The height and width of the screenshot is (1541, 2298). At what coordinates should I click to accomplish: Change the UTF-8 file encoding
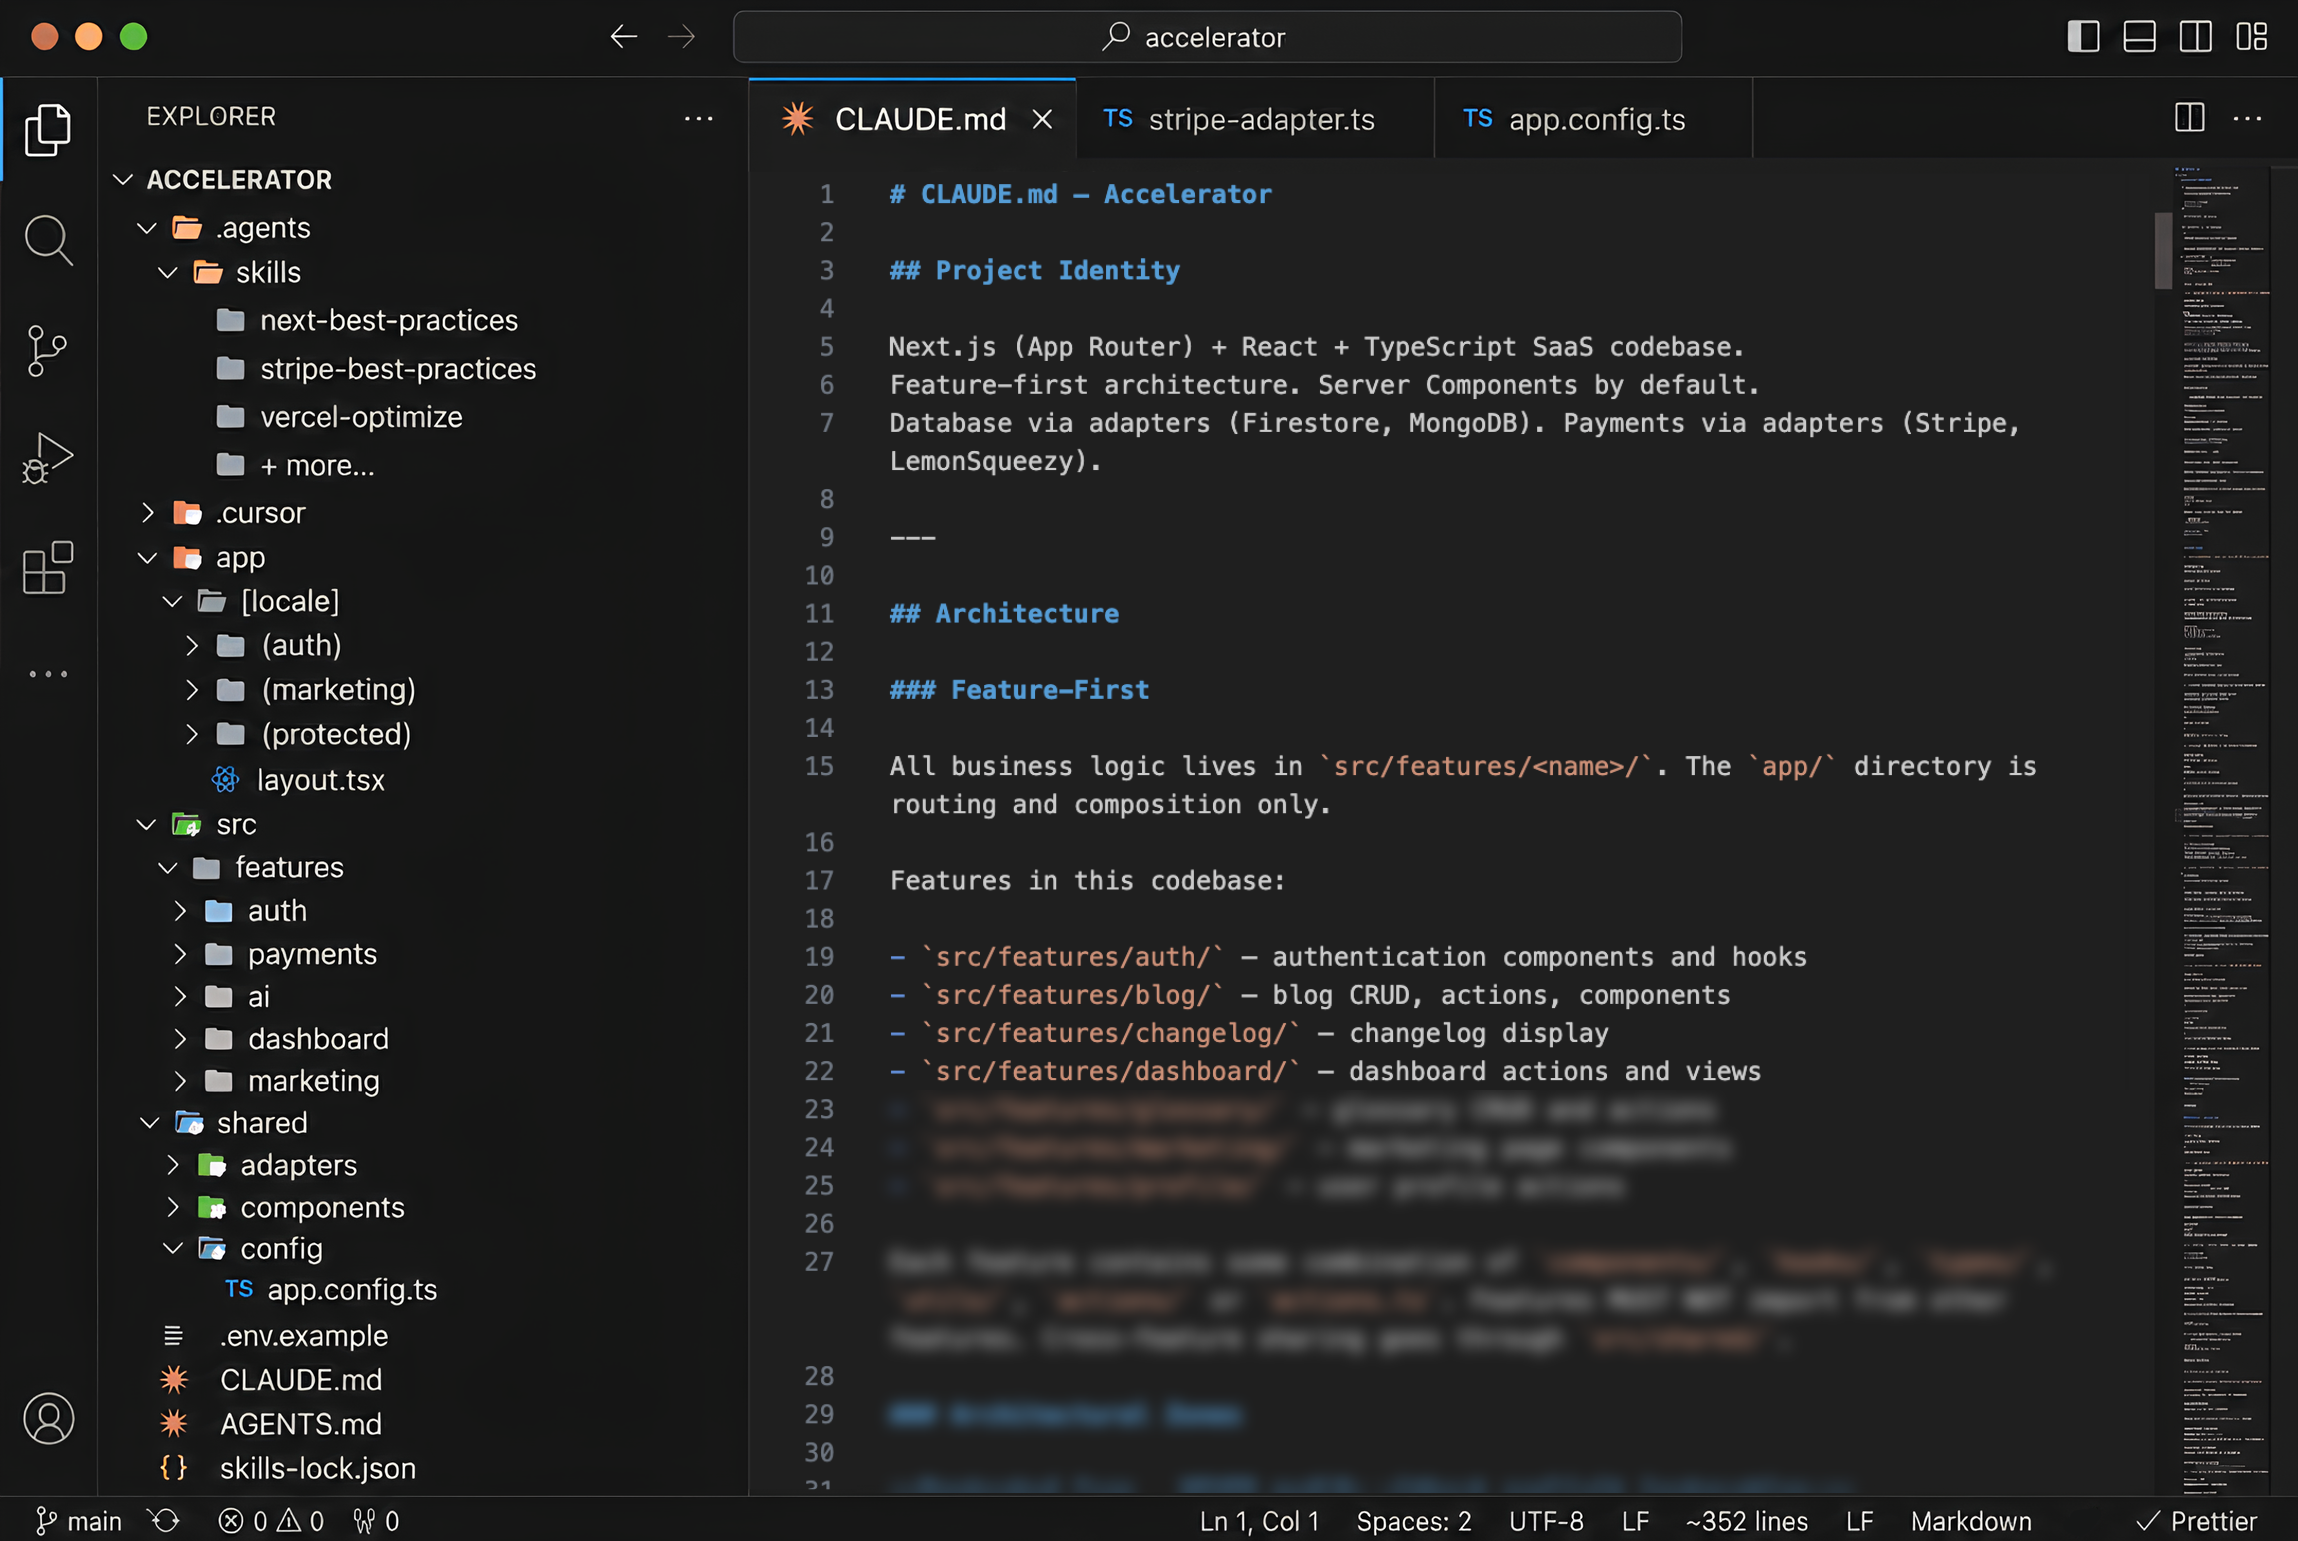point(1545,1521)
